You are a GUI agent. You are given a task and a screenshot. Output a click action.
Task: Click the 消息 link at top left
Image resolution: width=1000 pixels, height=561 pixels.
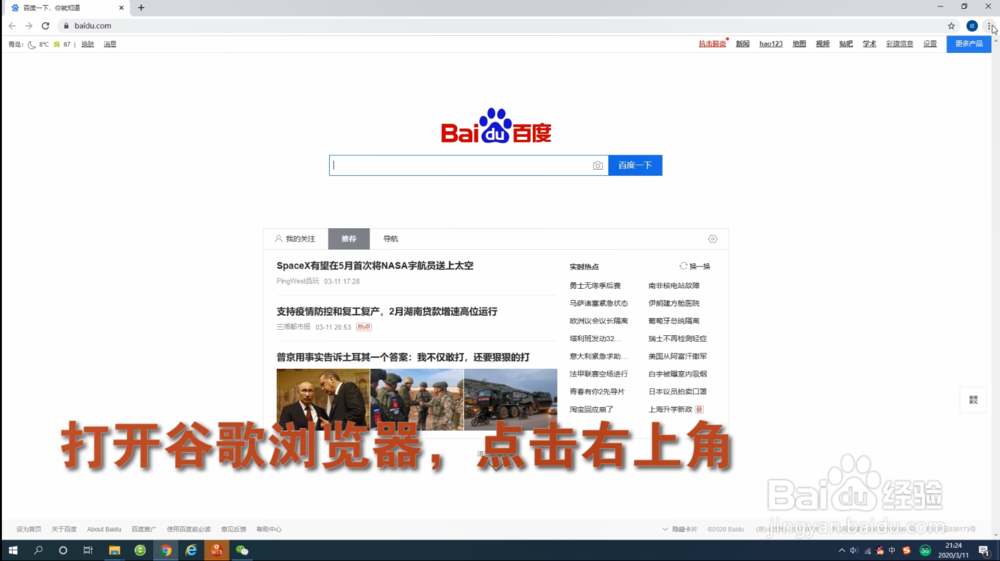click(110, 45)
